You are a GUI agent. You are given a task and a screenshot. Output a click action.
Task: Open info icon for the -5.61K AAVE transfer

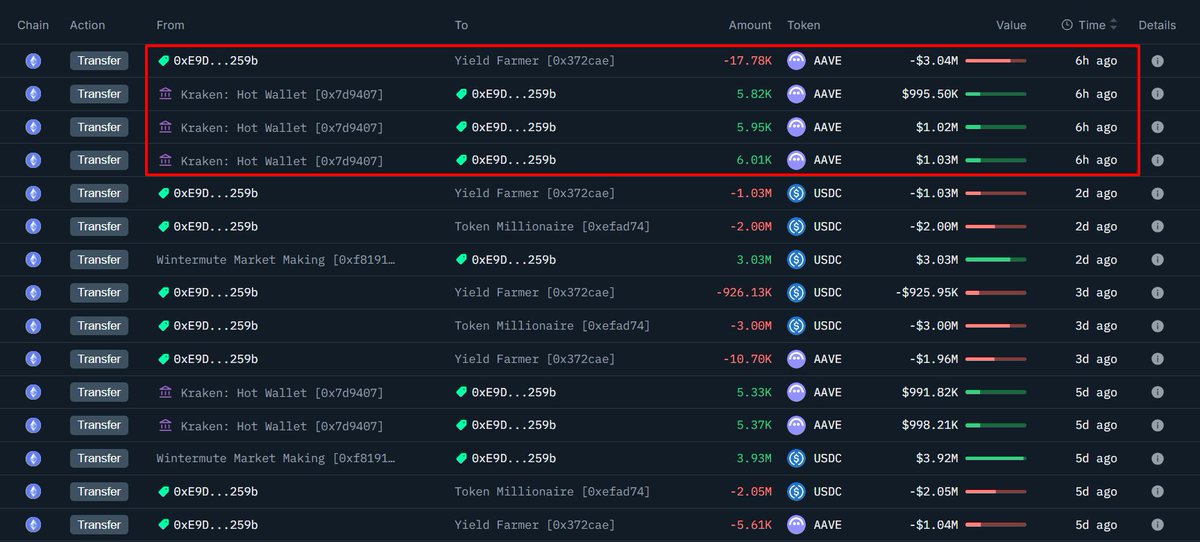click(1157, 525)
